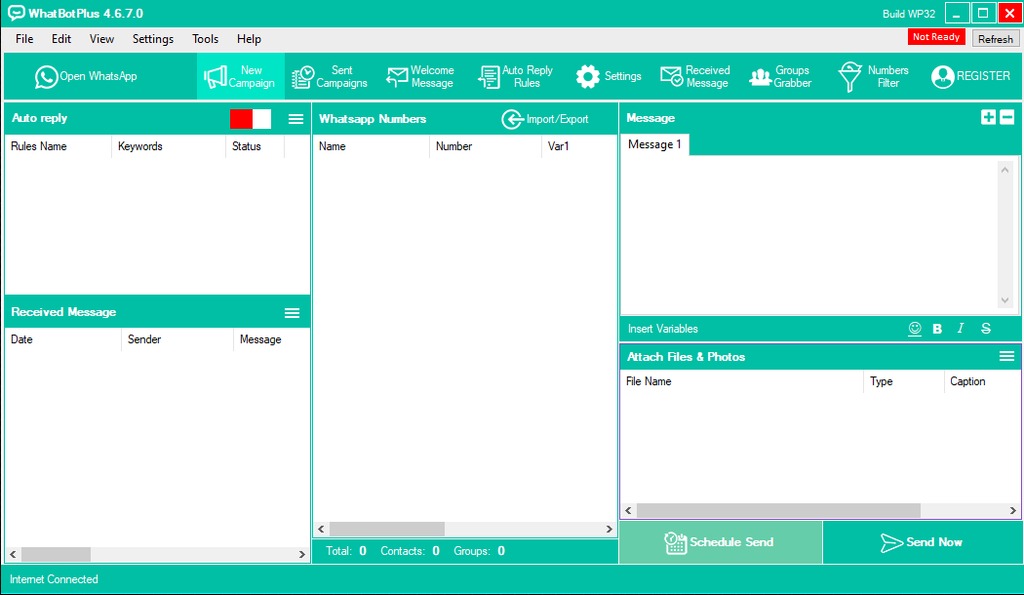Click the Message column header in Received Message

tap(271, 340)
